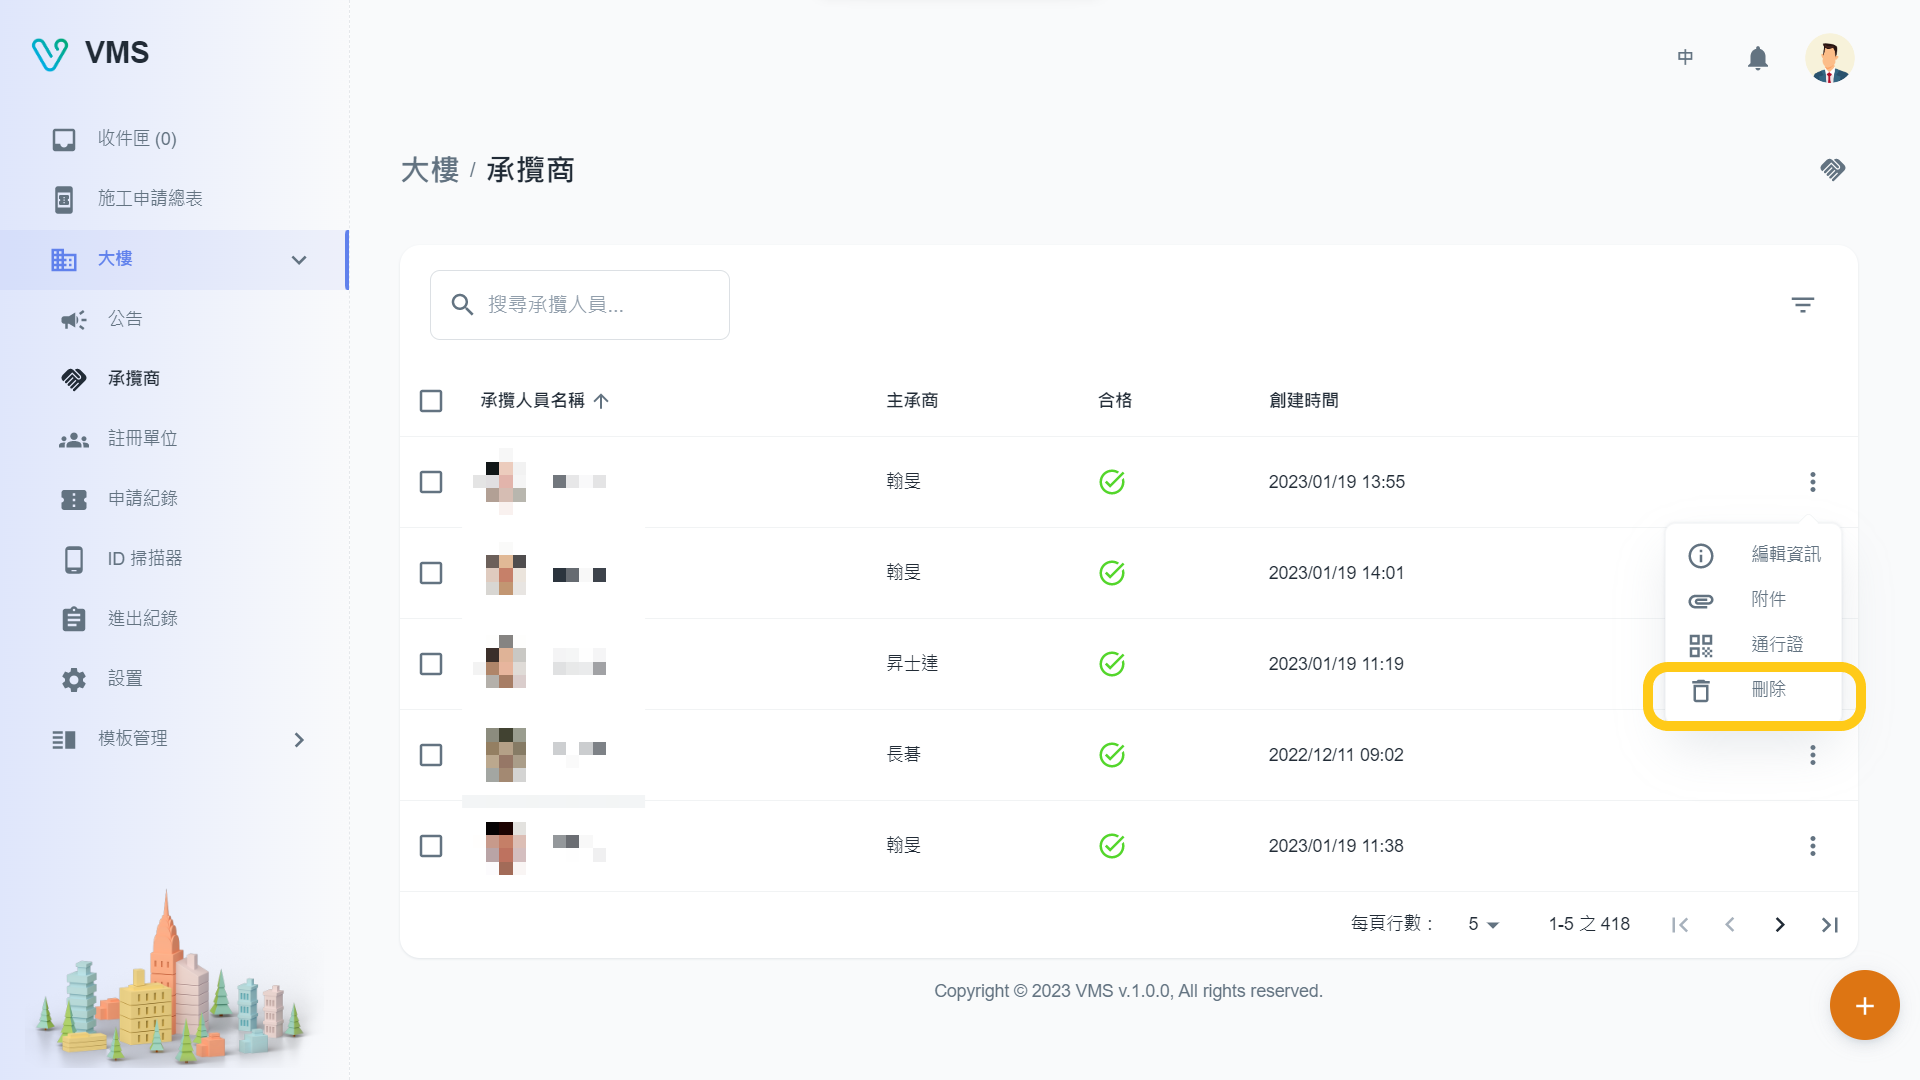Select 刪除 from the context menu
1920x1080 pixels.
tap(1767, 690)
